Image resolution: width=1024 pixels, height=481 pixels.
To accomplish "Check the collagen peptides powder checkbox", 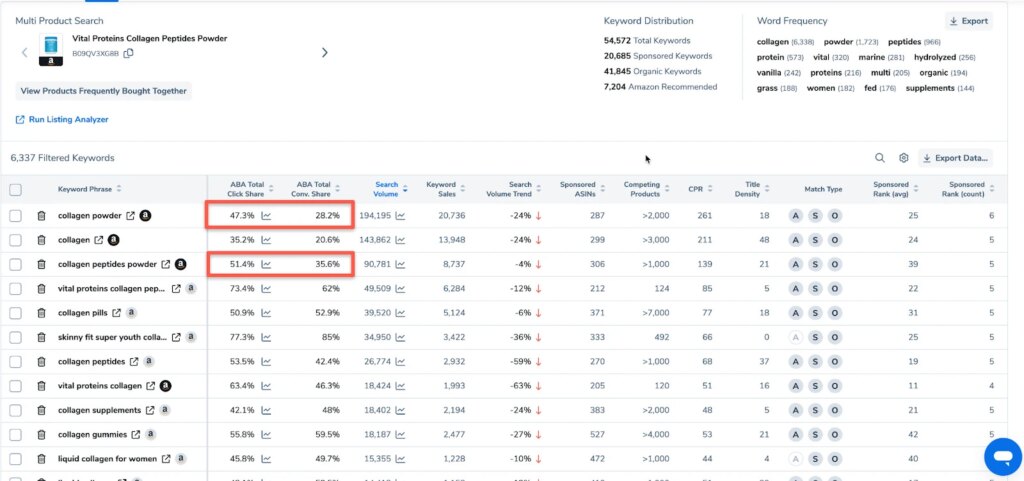I will coord(16,264).
